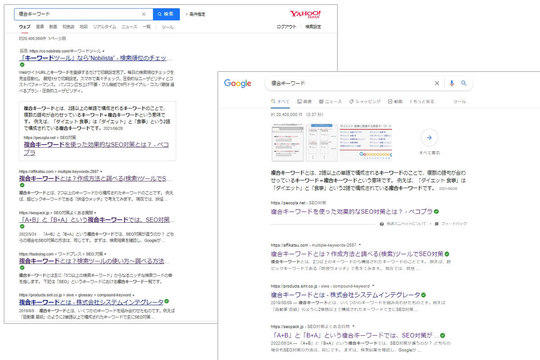Viewport: 540px width, 360px height.
Task: Click the green badge under Yahoo seopack.jp result
Action: [22, 226]
